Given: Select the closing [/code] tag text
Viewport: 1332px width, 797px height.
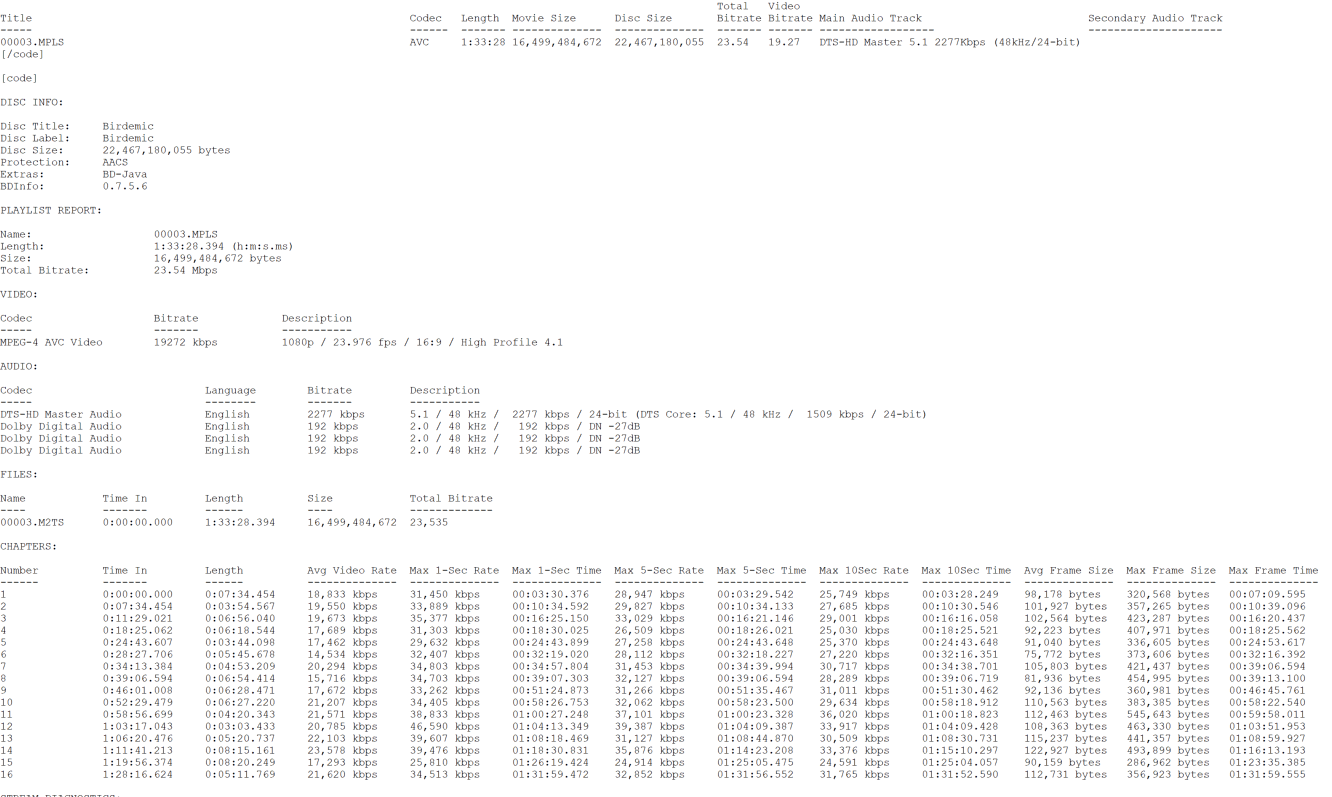Looking at the screenshot, I should (22, 54).
